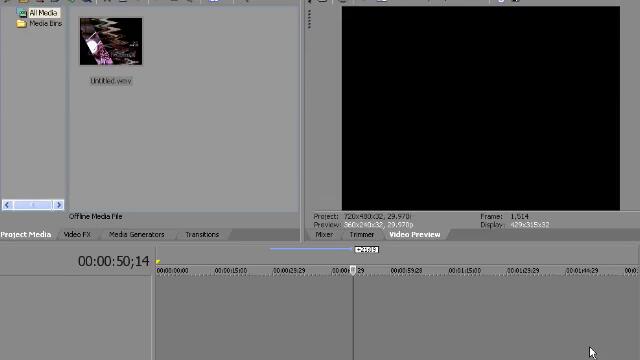
Task: Click the Offline Media File status text
Action: [96, 217]
